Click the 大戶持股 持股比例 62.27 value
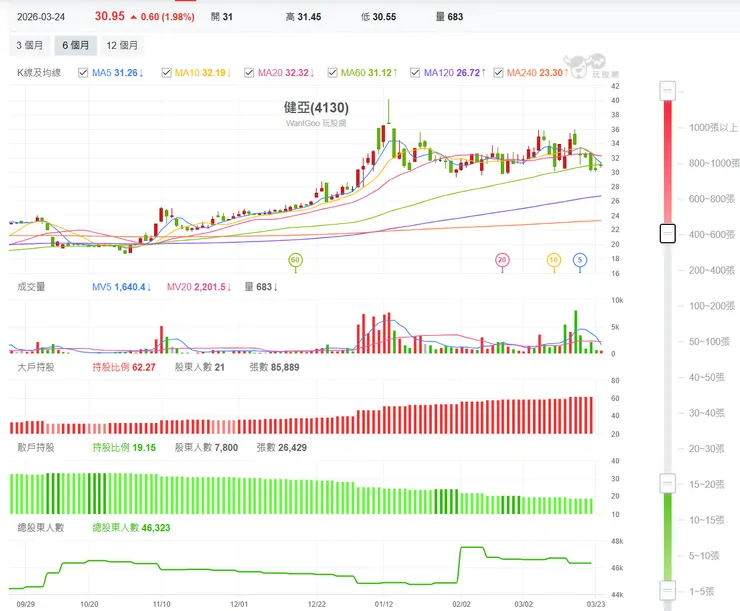 pyautogui.click(x=124, y=367)
